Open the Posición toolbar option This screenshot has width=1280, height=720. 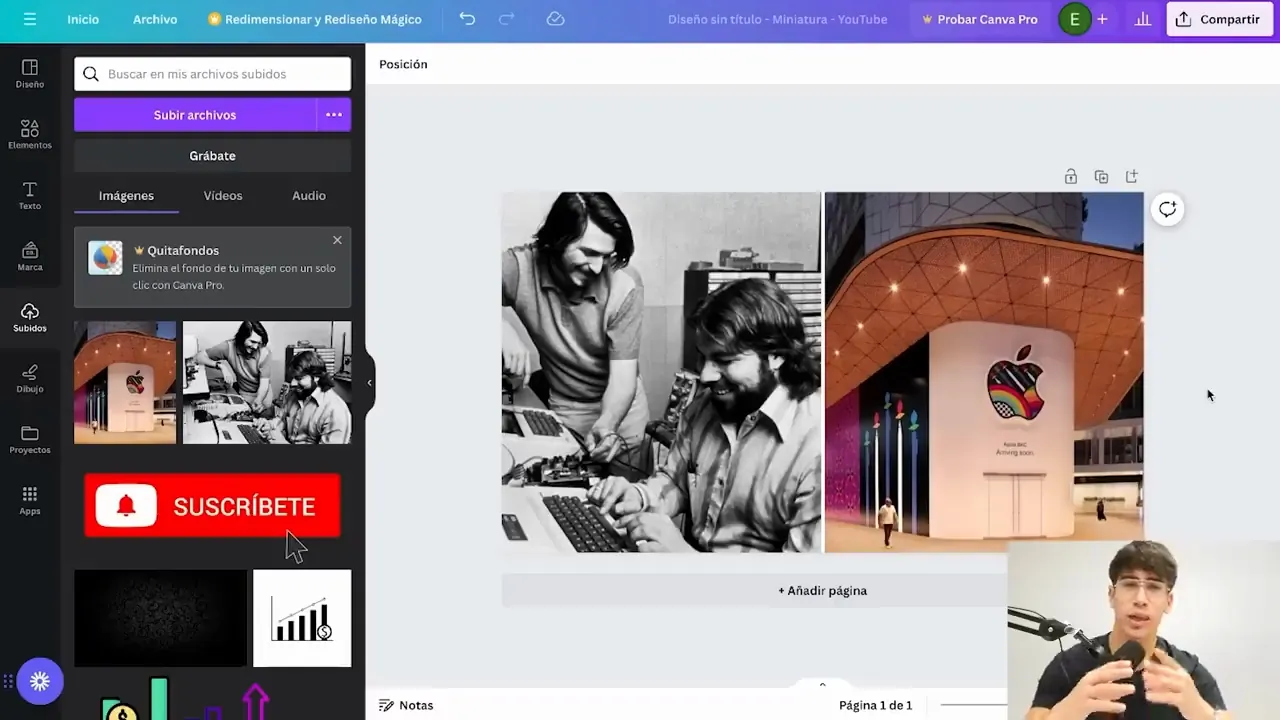click(403, 64)
